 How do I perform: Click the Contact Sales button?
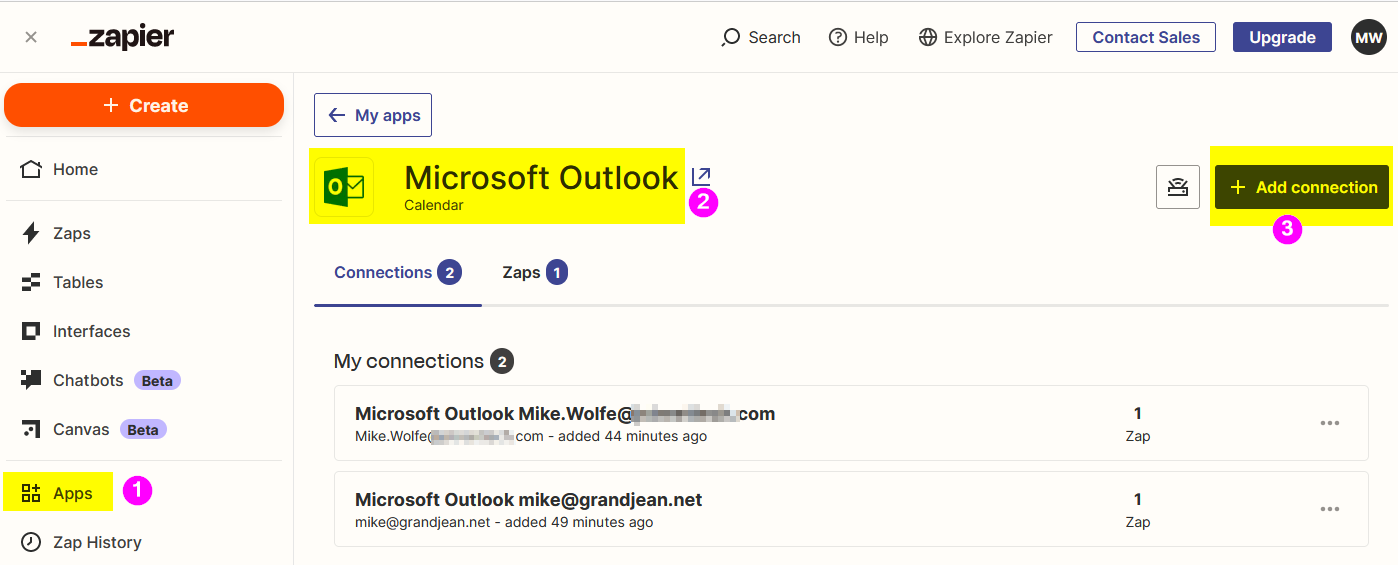(x=1146, y=37)
